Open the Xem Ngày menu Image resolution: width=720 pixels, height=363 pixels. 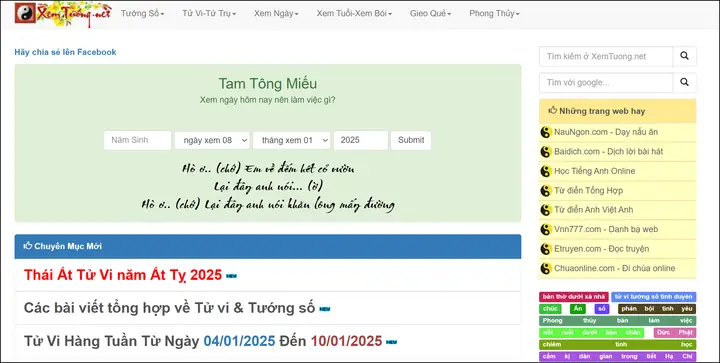tap(276, 13)
